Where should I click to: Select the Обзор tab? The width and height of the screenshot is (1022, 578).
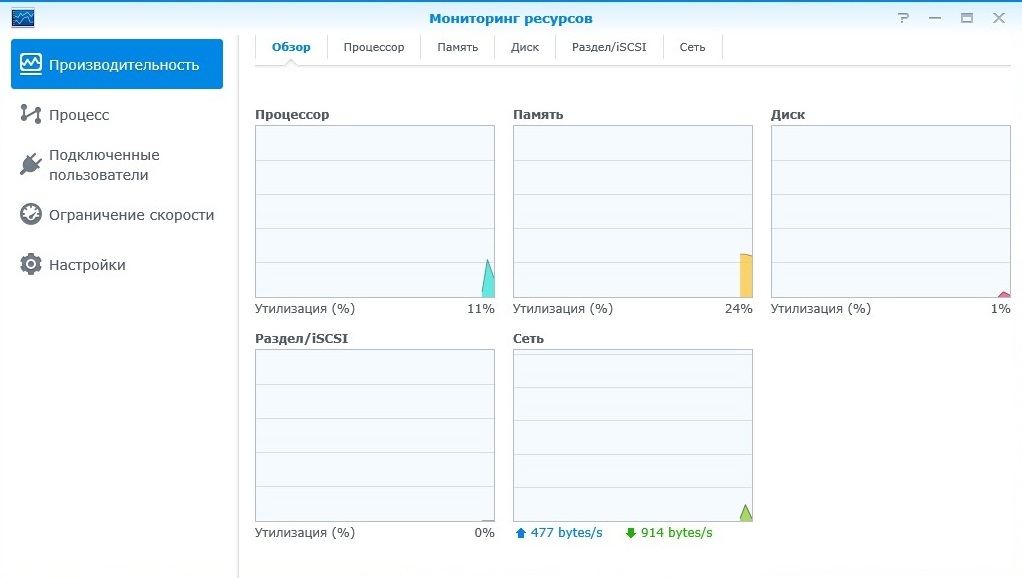(x=291, y=47)
